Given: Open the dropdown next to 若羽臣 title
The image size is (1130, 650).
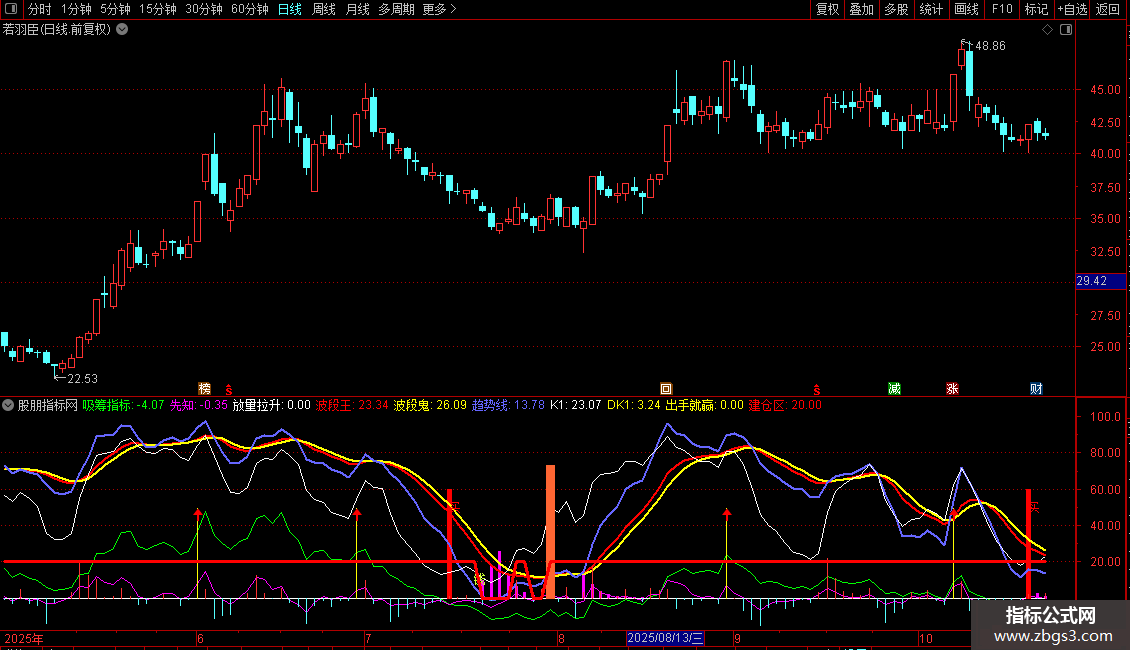Looking at the screenshot, I should pos(122,29).
